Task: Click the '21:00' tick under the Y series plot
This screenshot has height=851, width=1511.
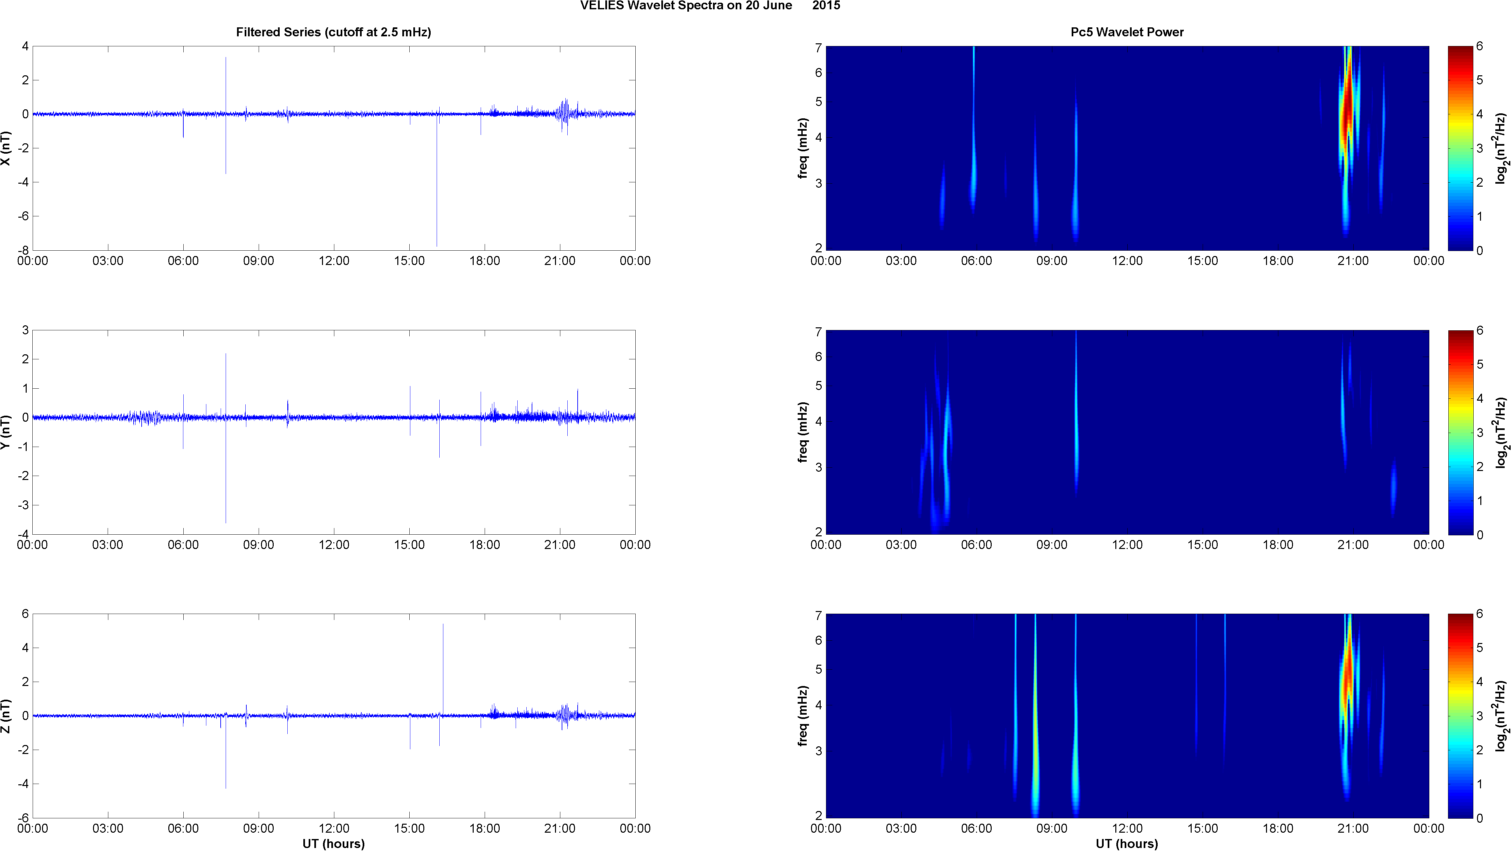Action: pos(560,545)
